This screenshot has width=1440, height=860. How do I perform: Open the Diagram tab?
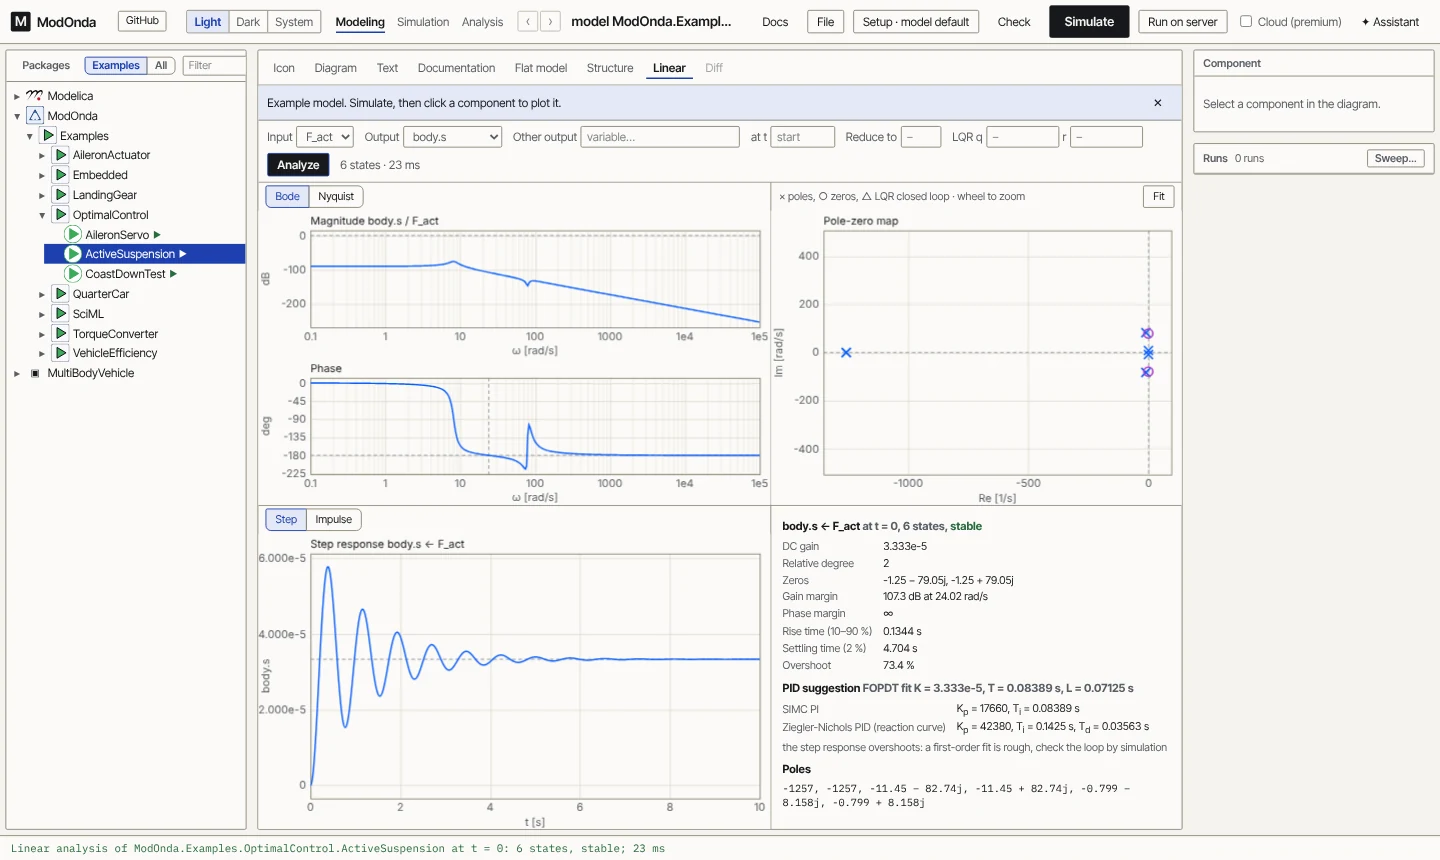(335, 68)
